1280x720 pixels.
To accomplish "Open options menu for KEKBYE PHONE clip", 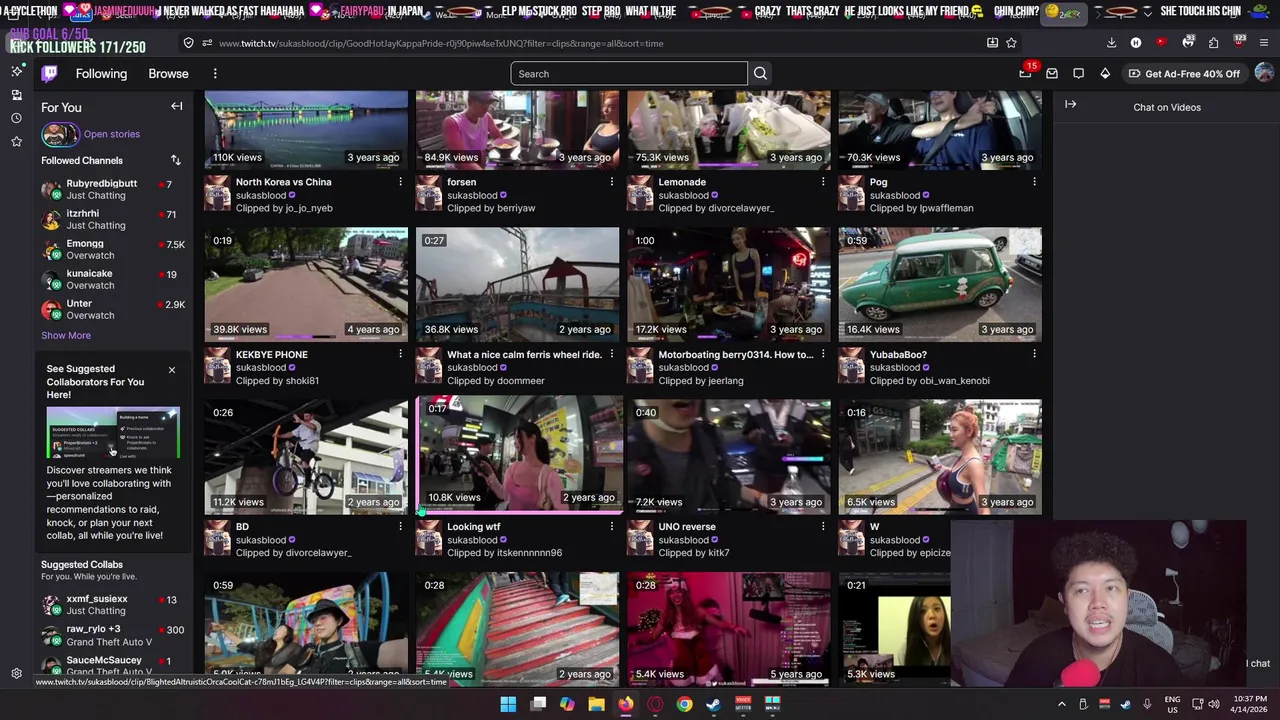I will coord(400,354).
